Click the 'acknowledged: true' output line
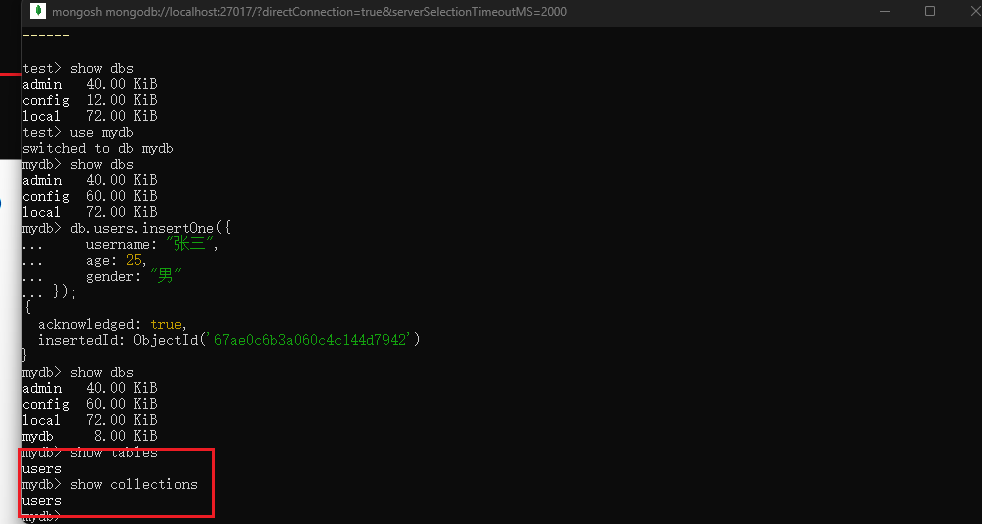This screenshot has height=524, width=982. (110, 324)
